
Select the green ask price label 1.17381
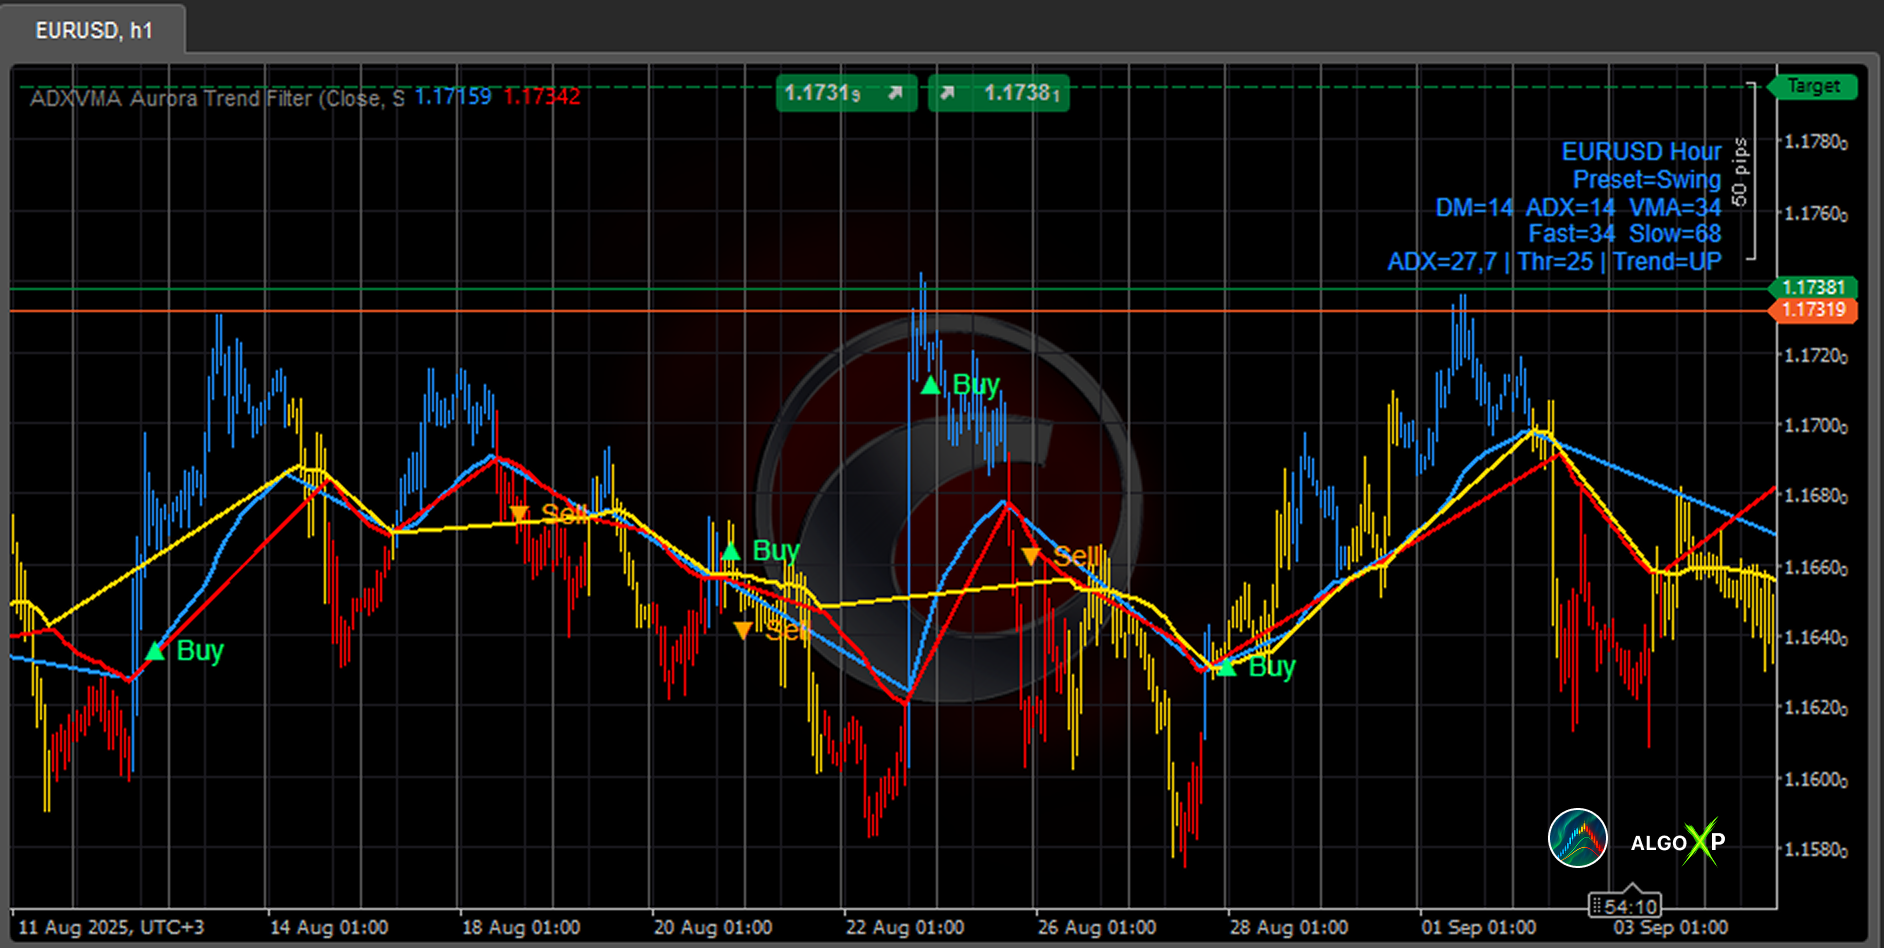pyautogui.click(x=1814, y=288)
